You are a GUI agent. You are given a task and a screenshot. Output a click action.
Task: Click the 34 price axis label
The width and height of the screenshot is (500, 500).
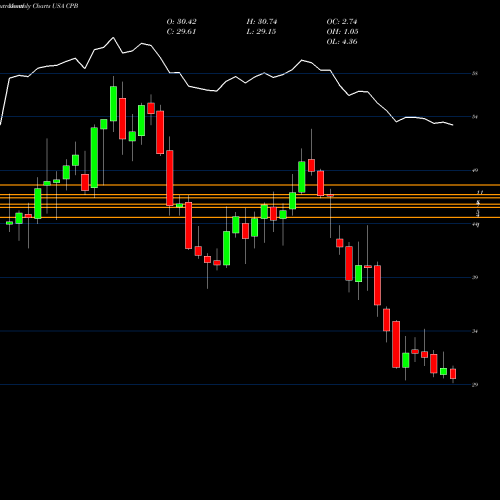click(475, 331)
